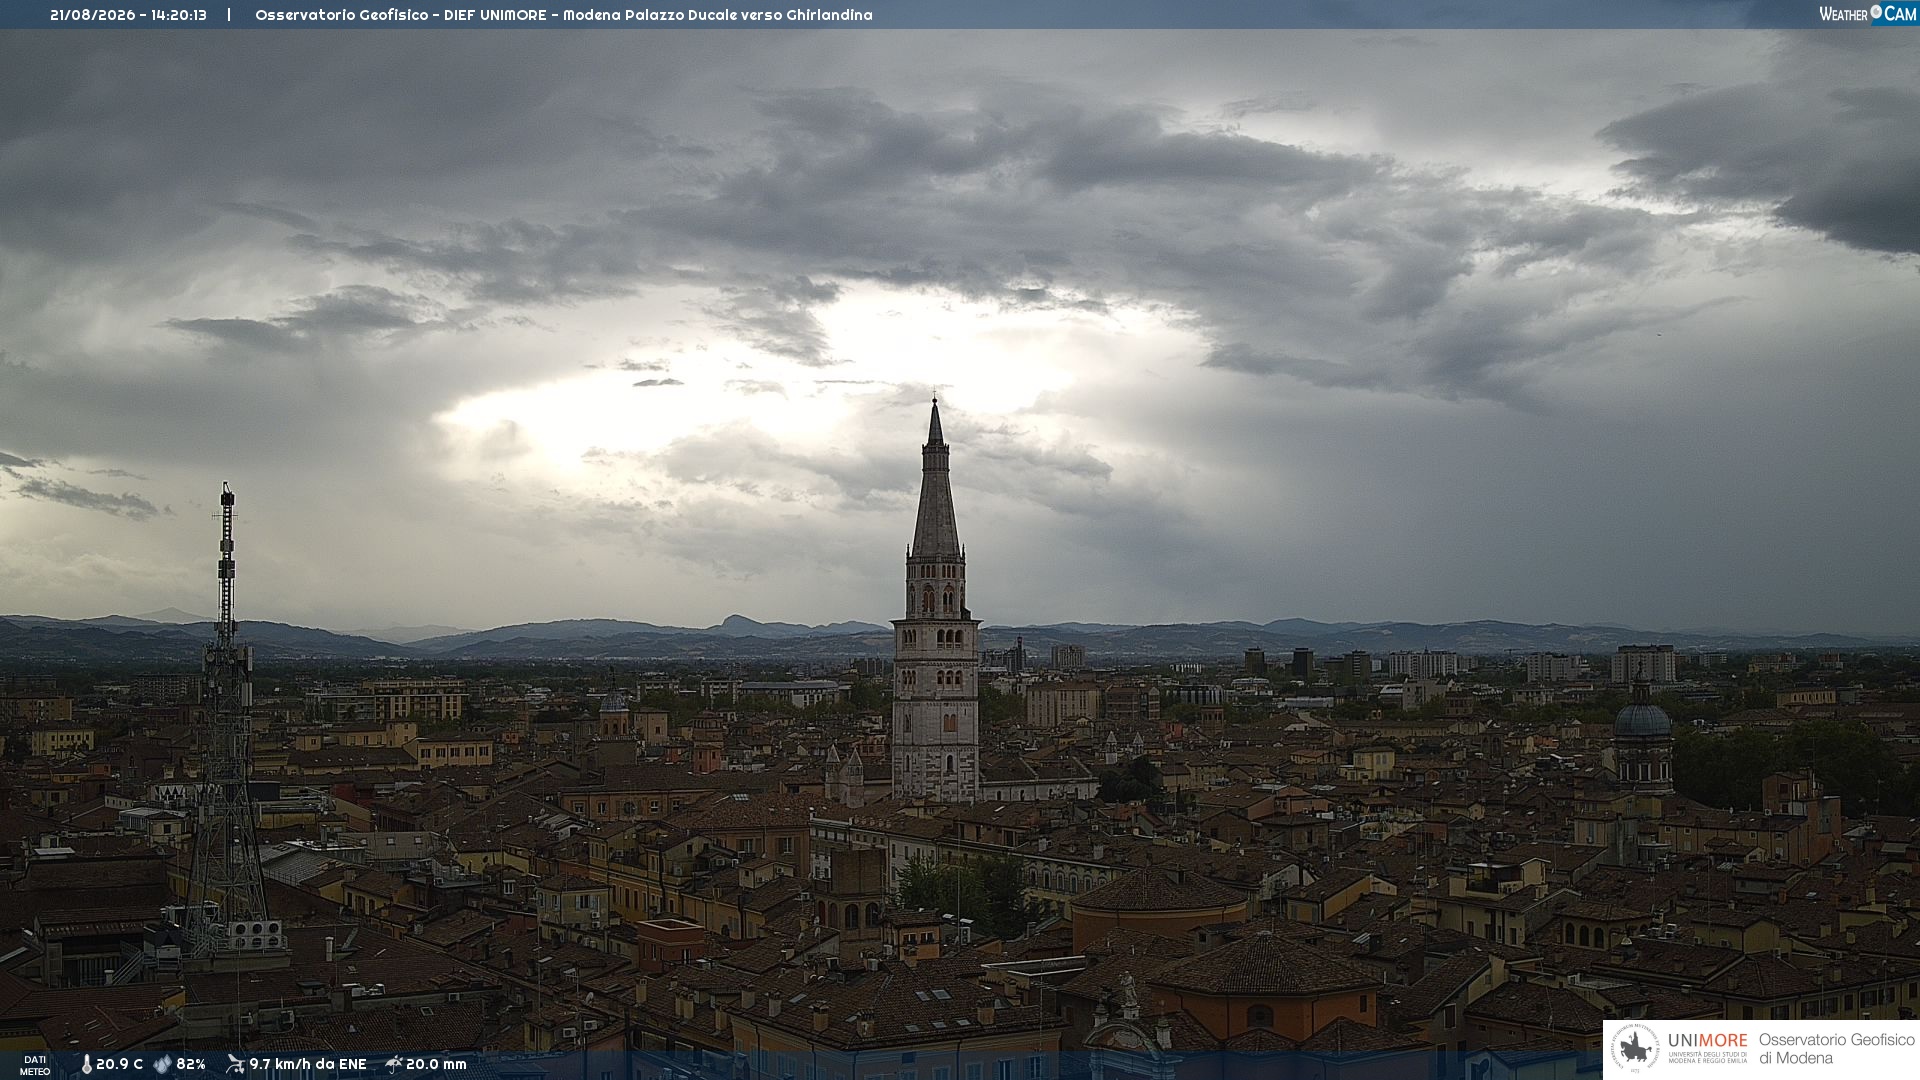1920x1080 pixels.
Task: Click the humidity water drops icon
Action: [x=162, y=1064]
